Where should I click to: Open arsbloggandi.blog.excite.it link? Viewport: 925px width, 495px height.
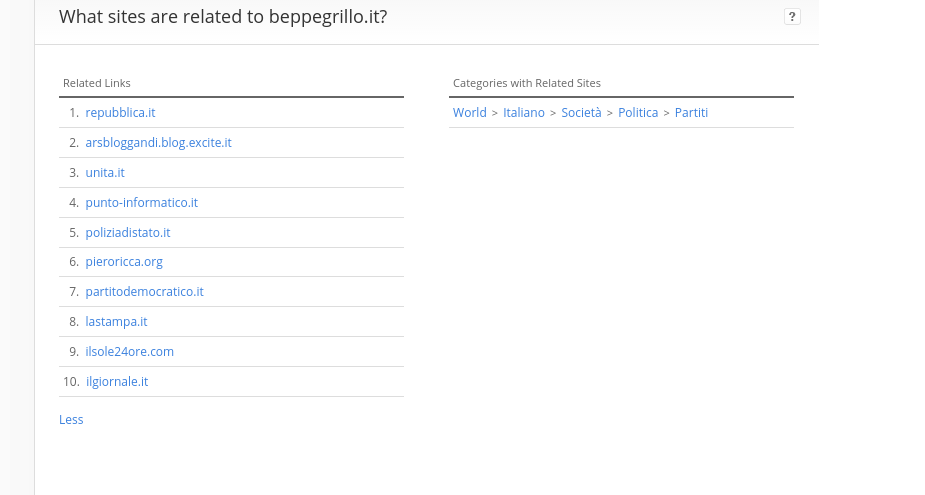[x=158, y=143]
